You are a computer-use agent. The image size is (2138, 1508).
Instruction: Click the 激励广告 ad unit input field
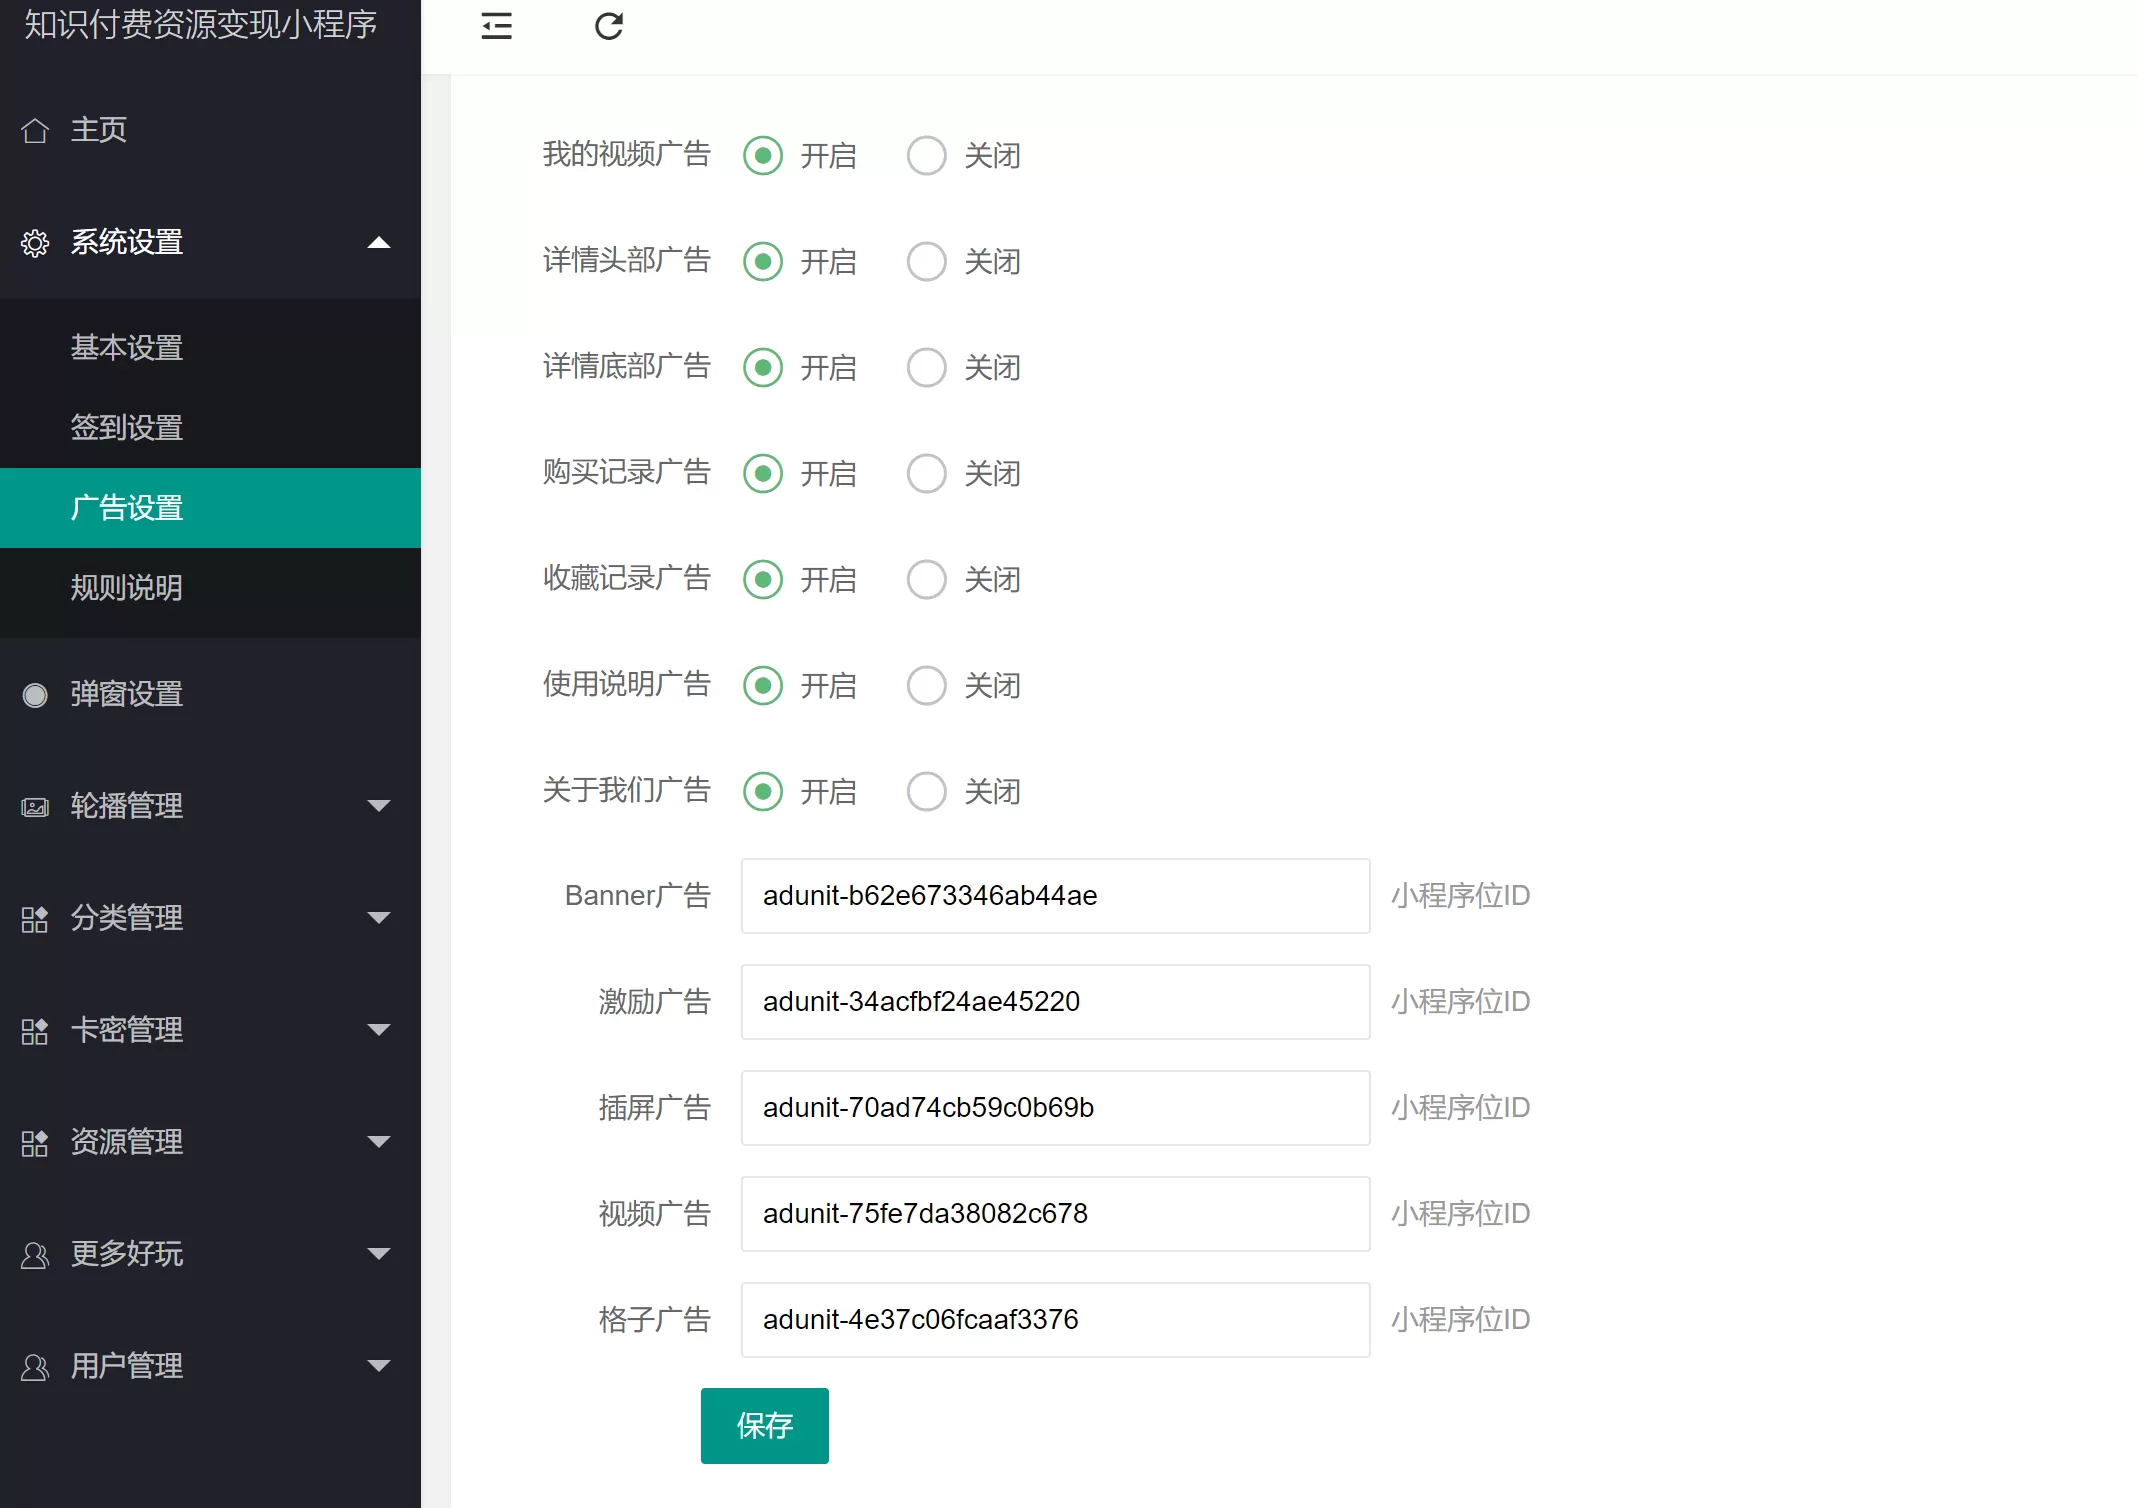[1055, 1002]
